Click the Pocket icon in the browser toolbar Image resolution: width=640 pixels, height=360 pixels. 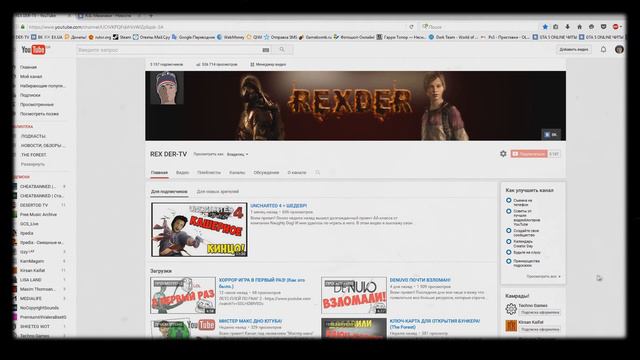(603, 27)
